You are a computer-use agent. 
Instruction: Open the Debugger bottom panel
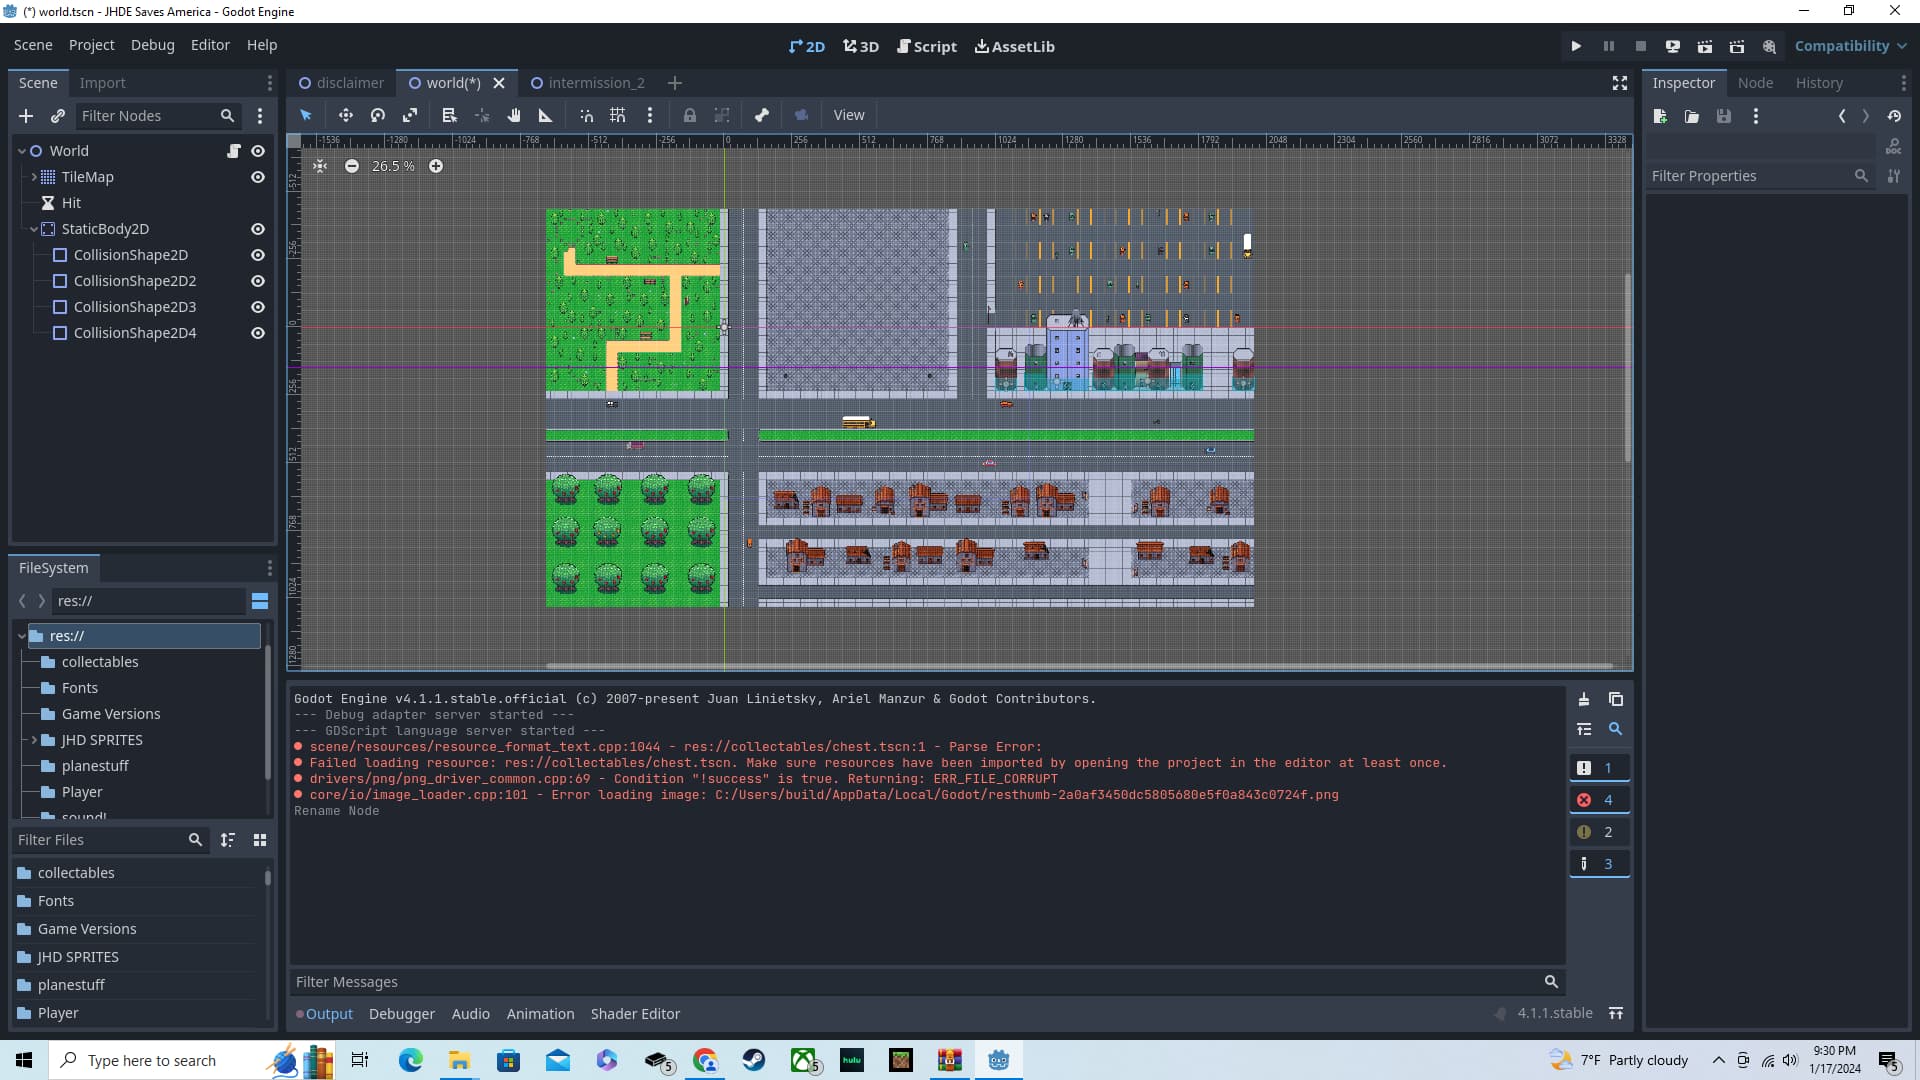pos(402,1014)
